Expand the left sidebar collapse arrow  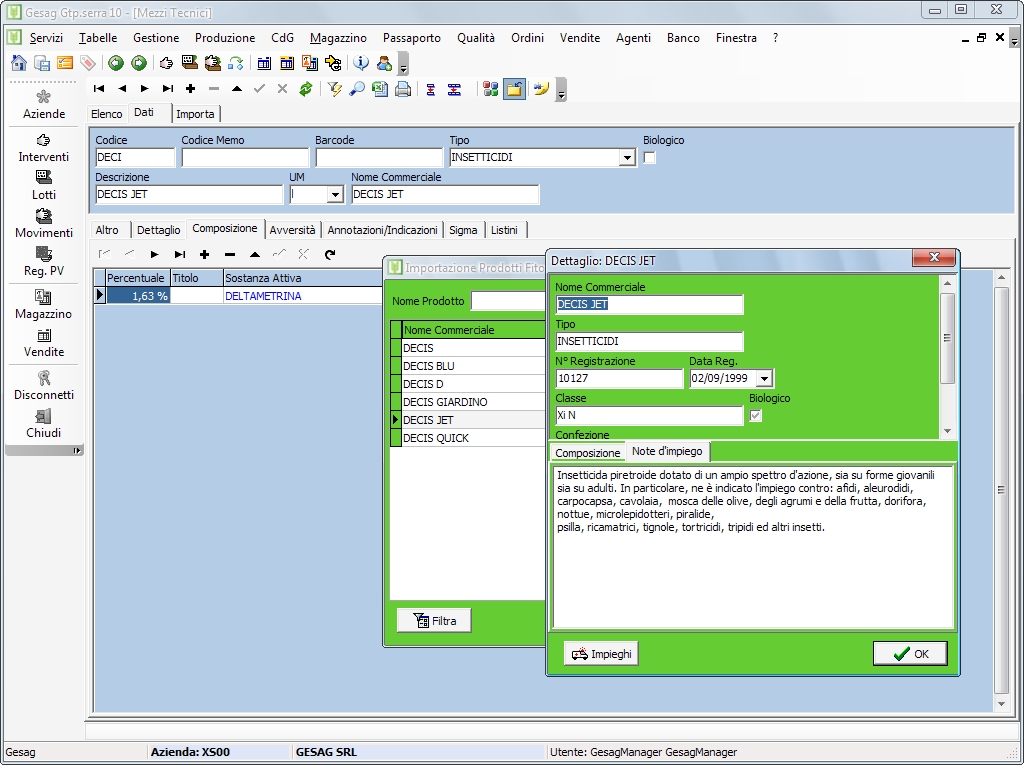click(x=76, y=450)
